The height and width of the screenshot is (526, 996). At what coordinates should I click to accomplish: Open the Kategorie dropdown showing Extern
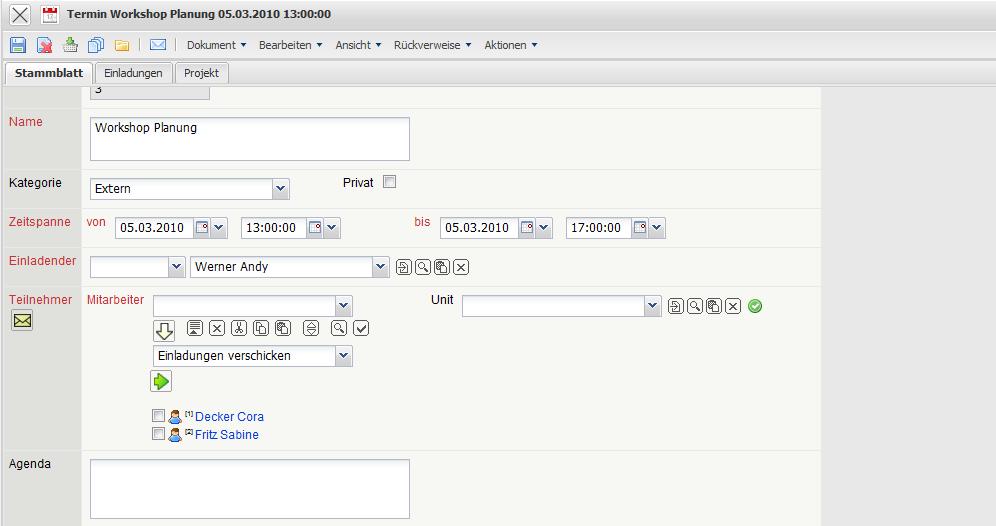coord(280,189)
